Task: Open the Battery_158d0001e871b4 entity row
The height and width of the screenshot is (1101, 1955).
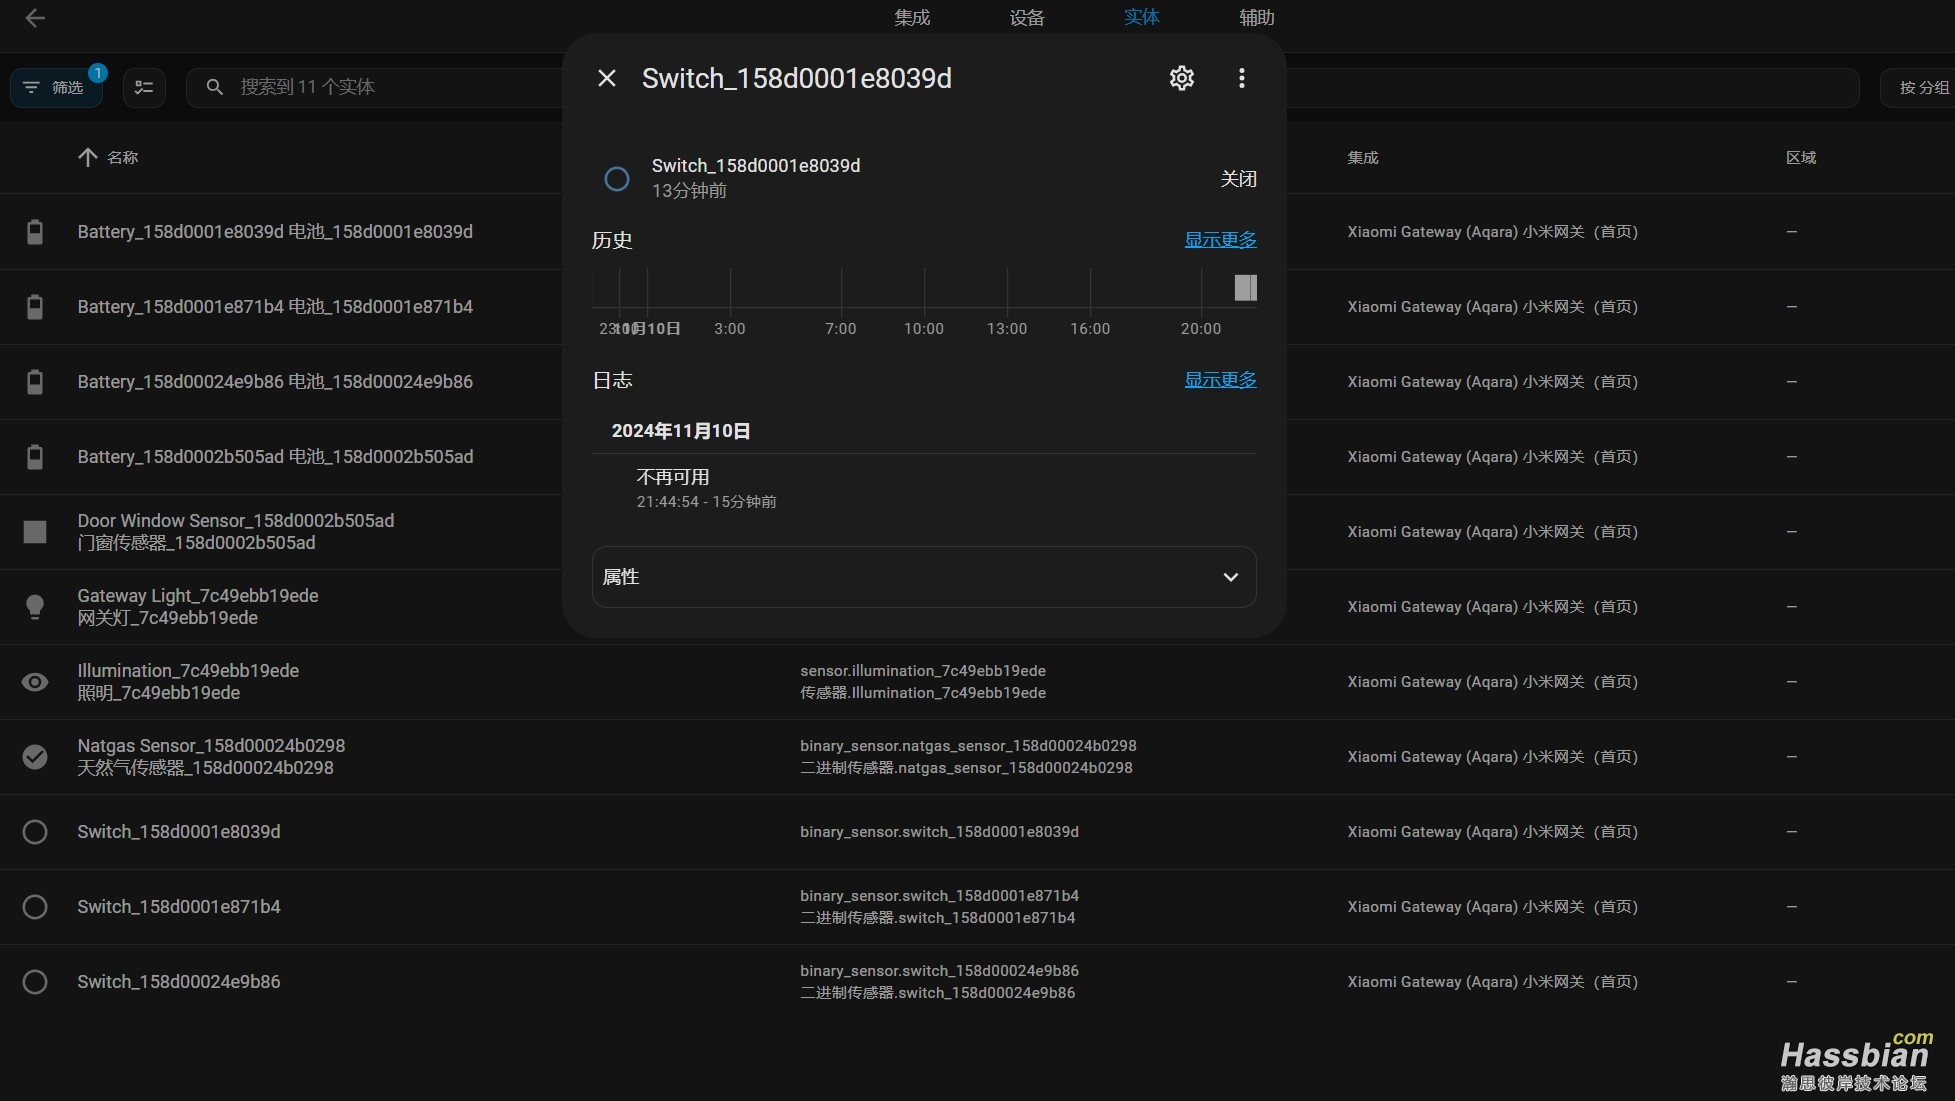Action: (275, 307)
